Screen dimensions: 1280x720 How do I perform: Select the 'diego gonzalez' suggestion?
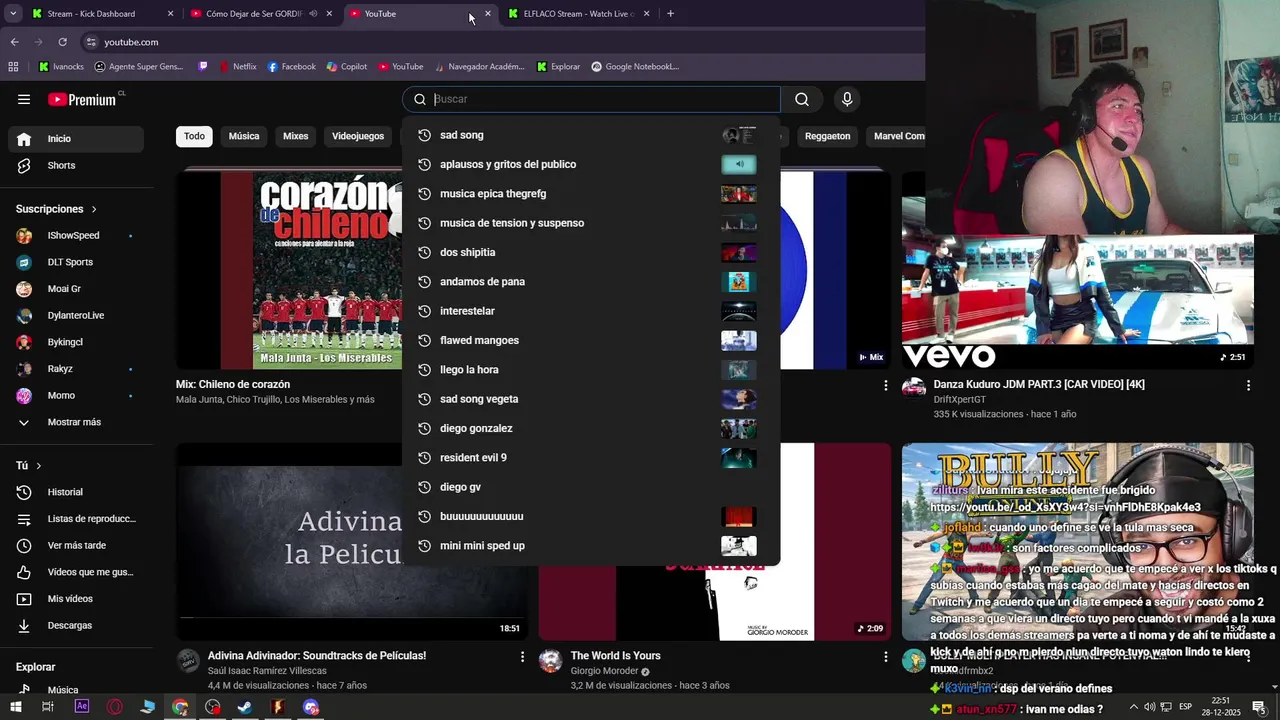591,428
